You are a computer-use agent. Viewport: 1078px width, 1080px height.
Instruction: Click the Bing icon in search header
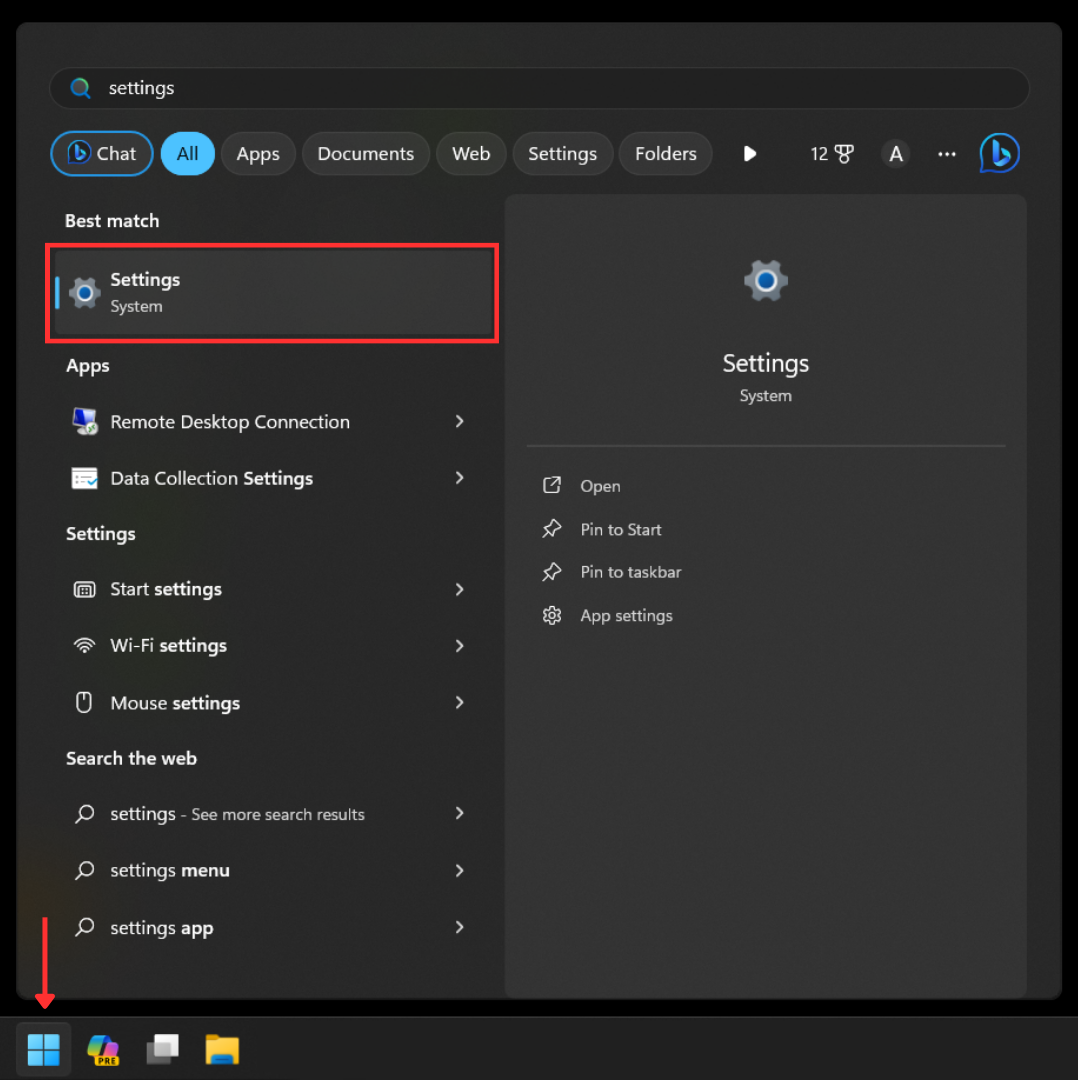pyautogui.click(x=999, y=153)
